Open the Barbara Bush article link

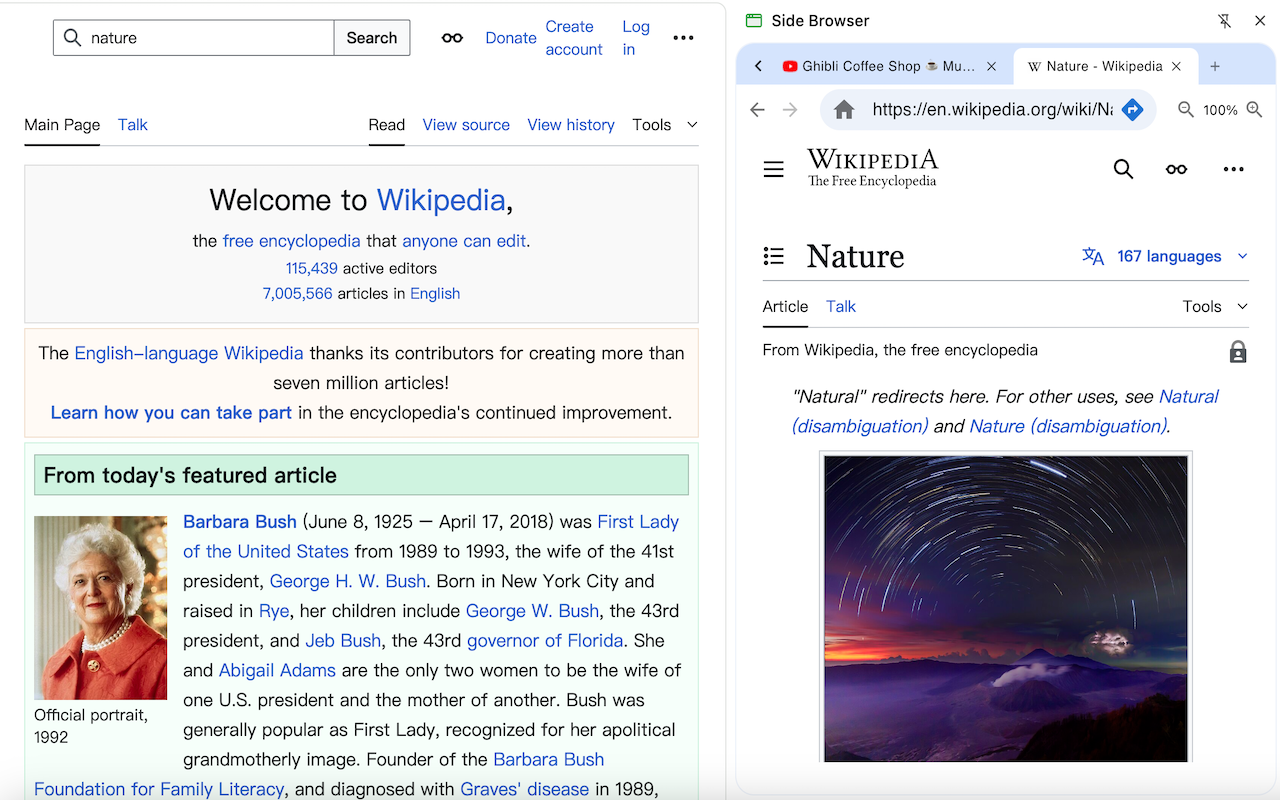point(239,521)
